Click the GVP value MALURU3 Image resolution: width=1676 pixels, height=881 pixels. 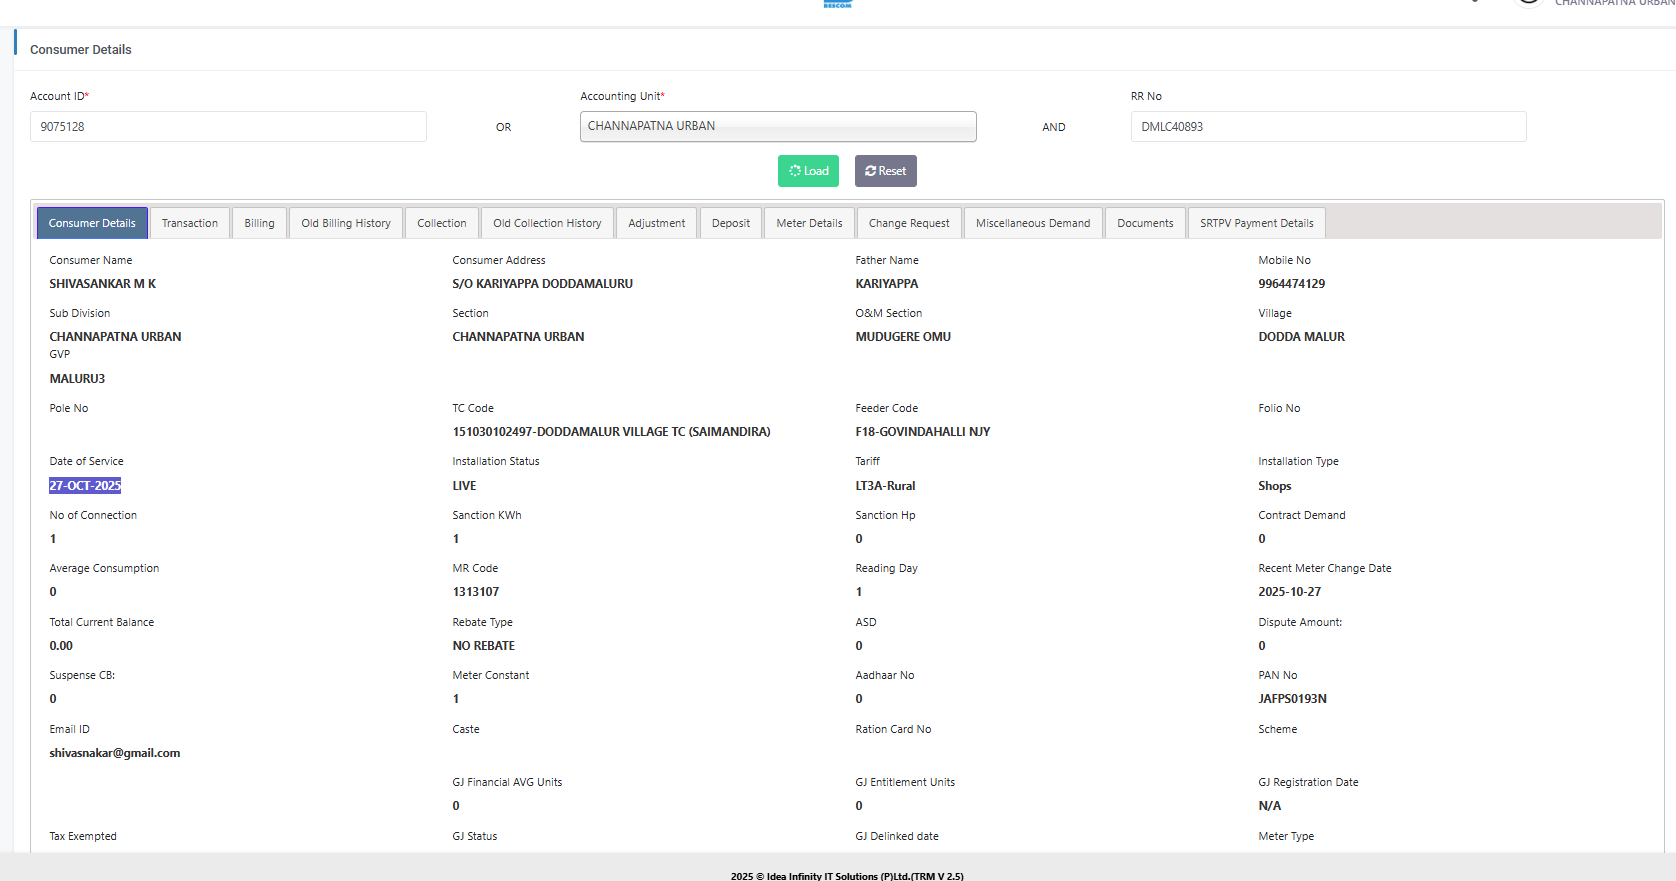point(77,379)
